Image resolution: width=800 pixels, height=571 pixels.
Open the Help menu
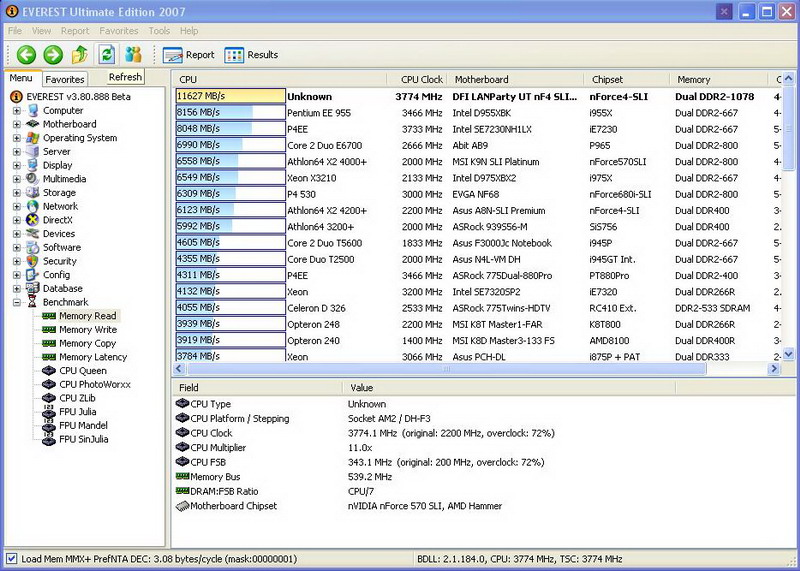(189, 31)
